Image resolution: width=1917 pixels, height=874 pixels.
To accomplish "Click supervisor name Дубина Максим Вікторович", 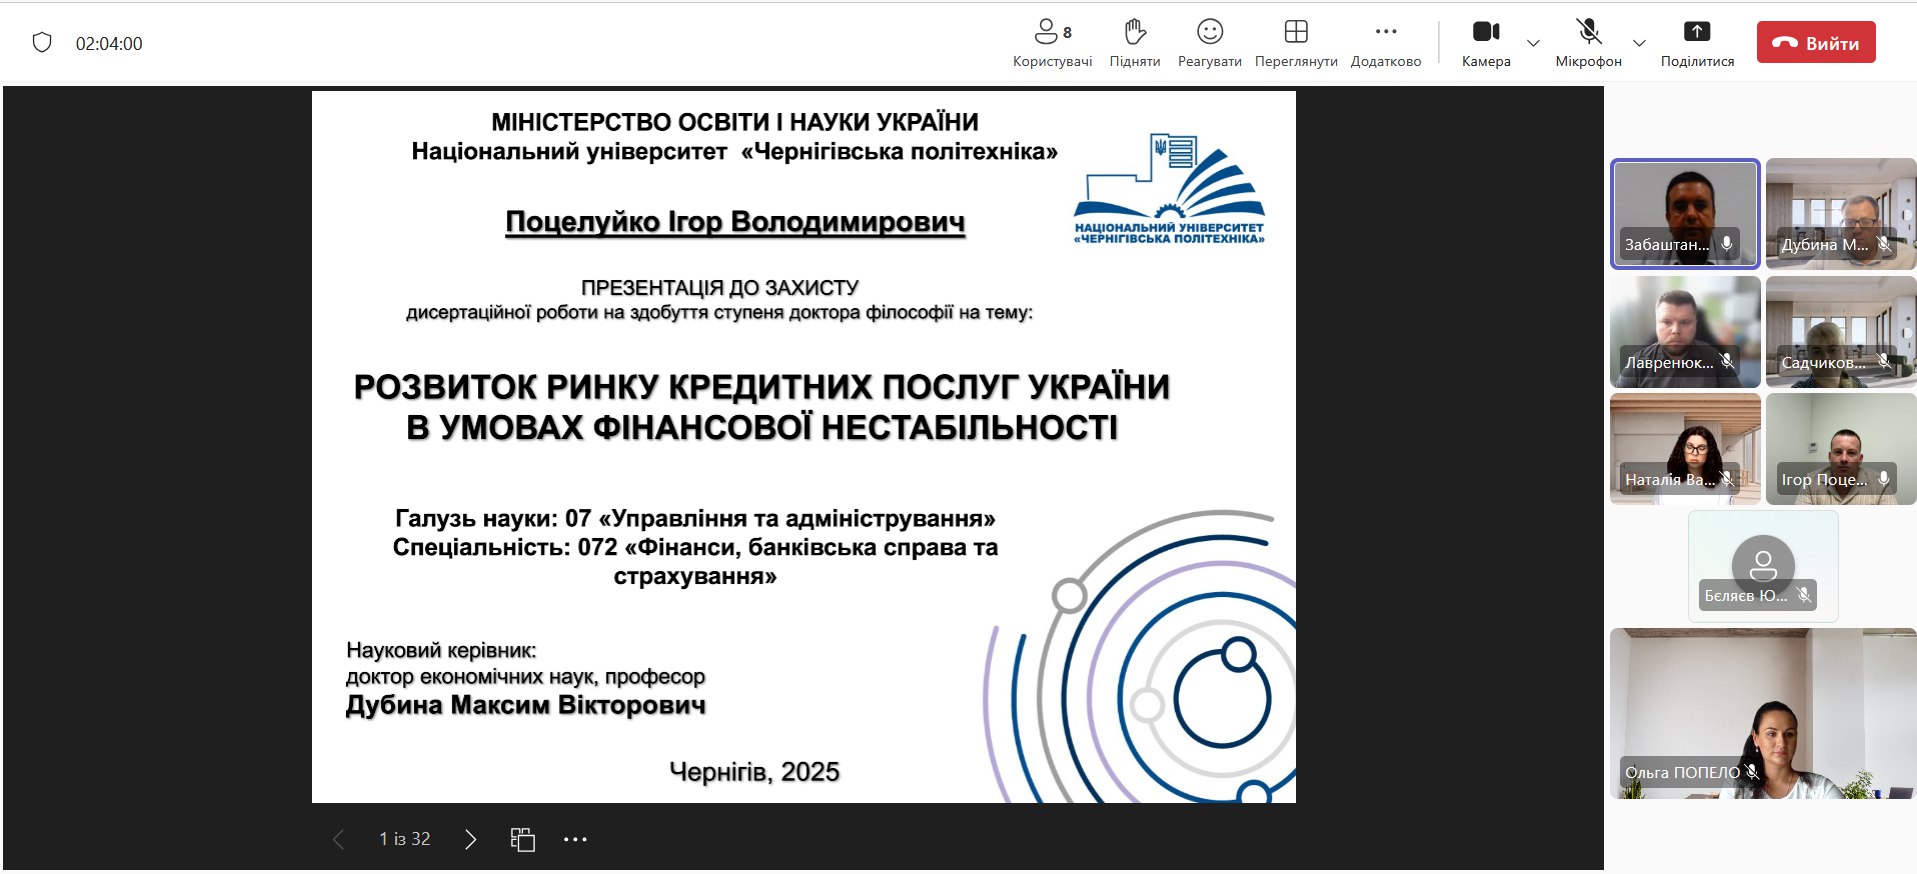I will [x=526, y=705].
